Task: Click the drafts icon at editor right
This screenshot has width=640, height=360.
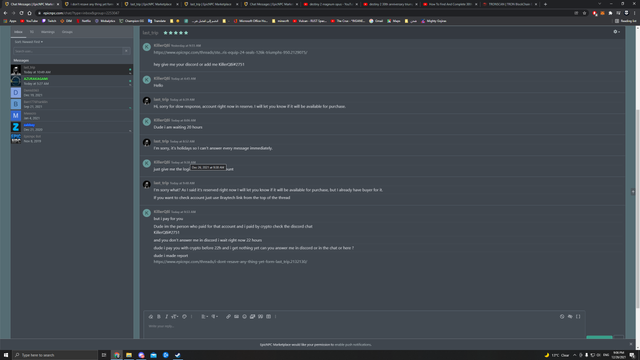Action: click(562, 316)
